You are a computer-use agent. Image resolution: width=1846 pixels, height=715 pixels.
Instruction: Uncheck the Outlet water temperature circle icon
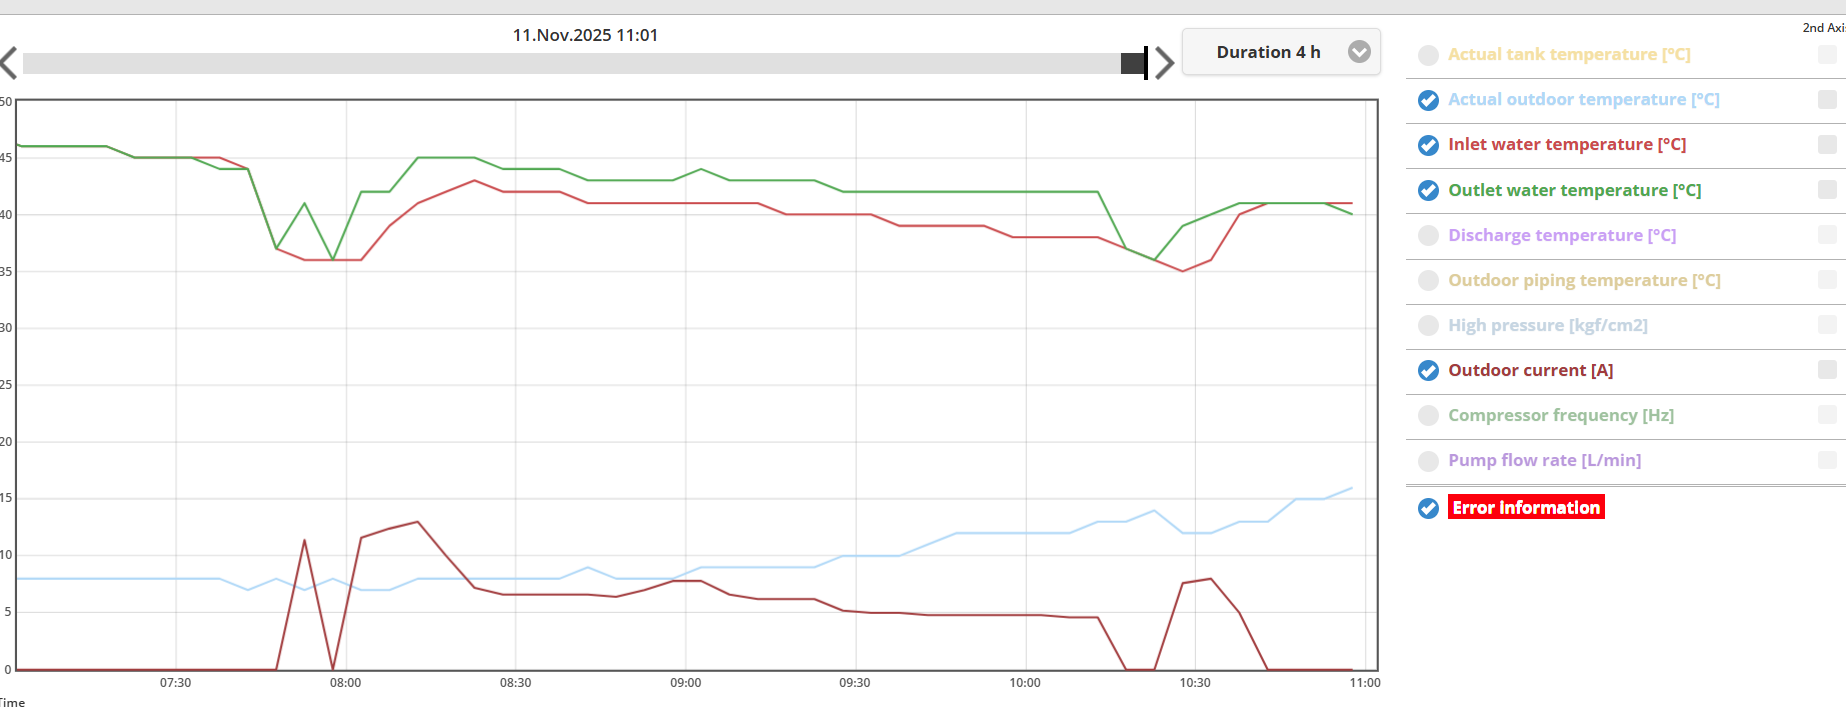tap(1428, 191)
